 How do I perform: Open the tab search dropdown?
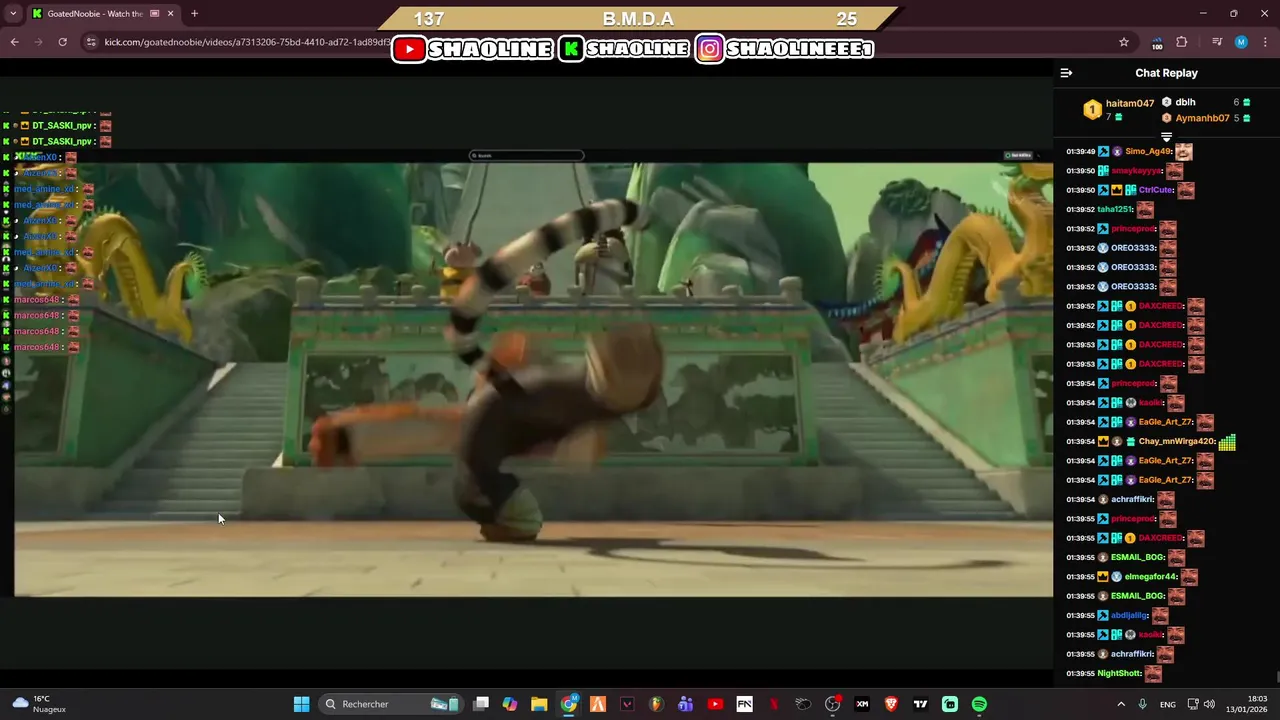[x=13, y=14]
